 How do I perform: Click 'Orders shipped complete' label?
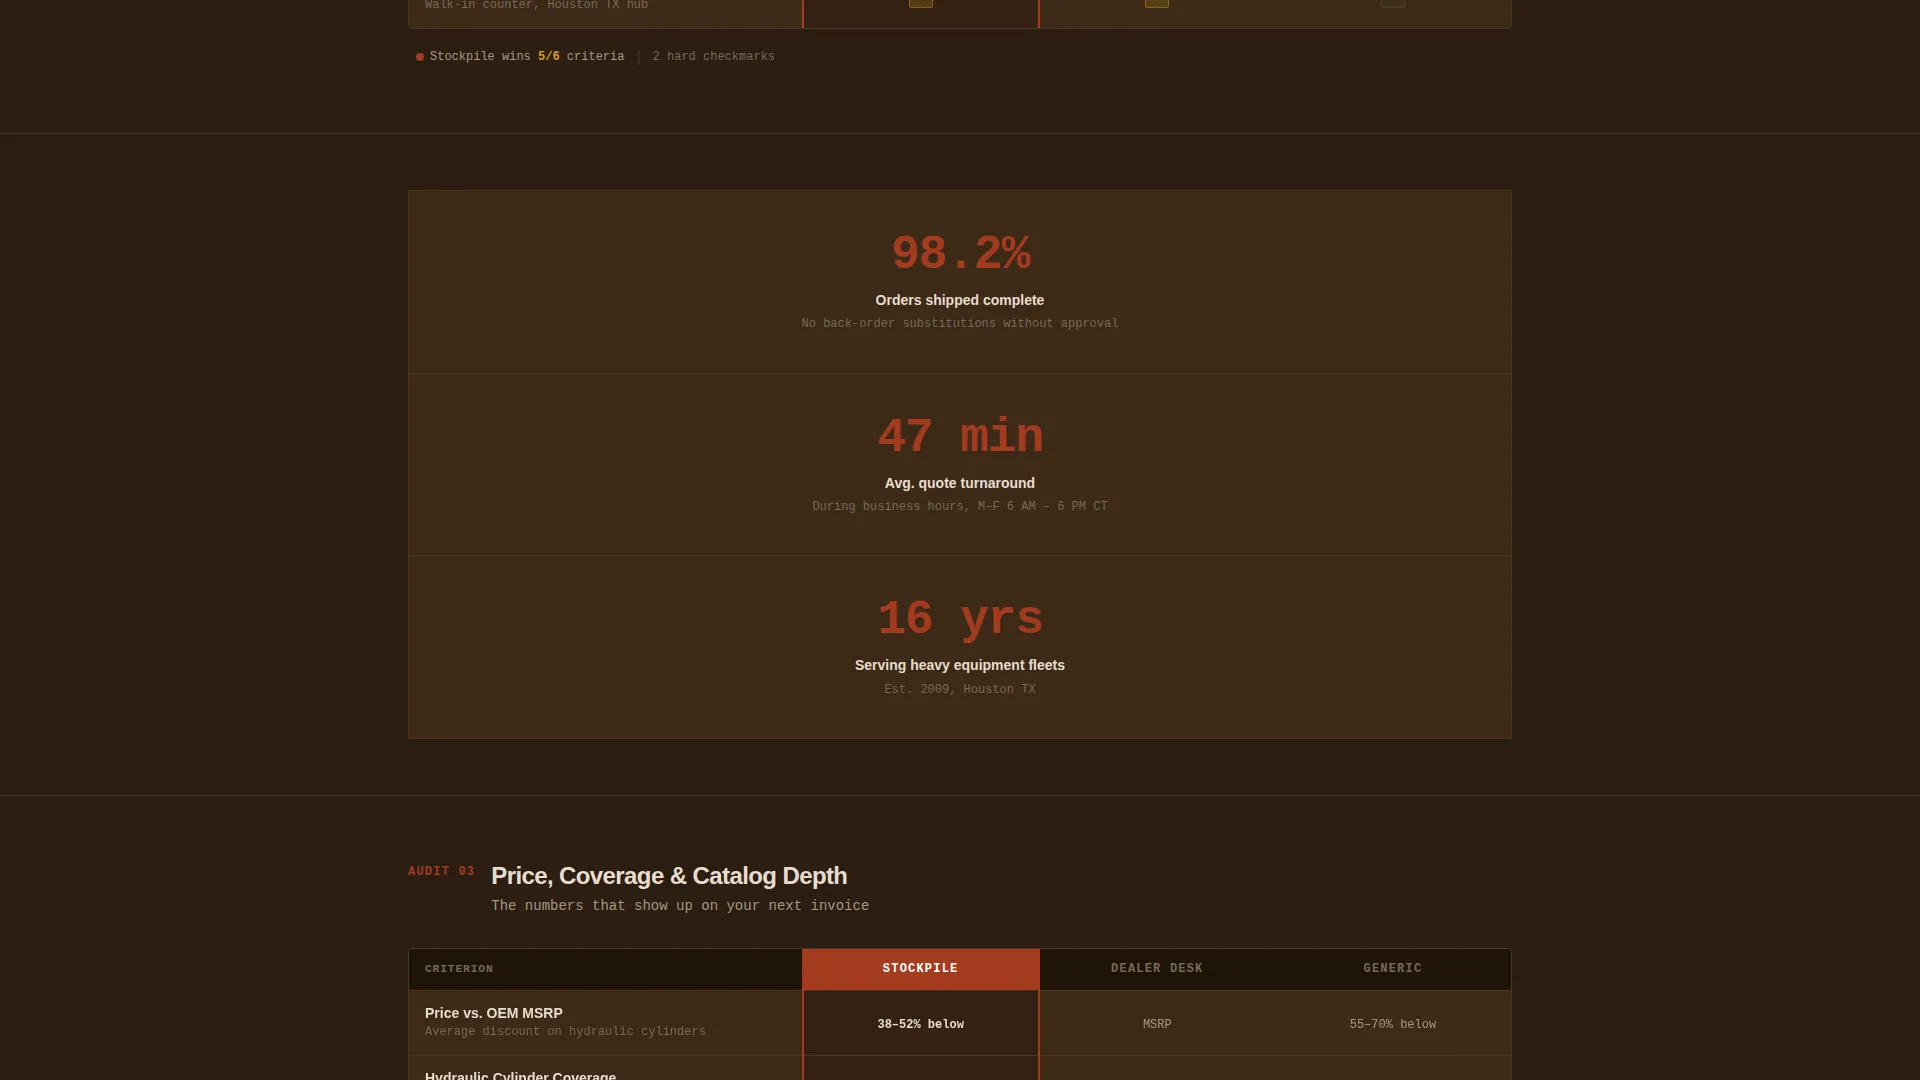[x=960, y=300]
